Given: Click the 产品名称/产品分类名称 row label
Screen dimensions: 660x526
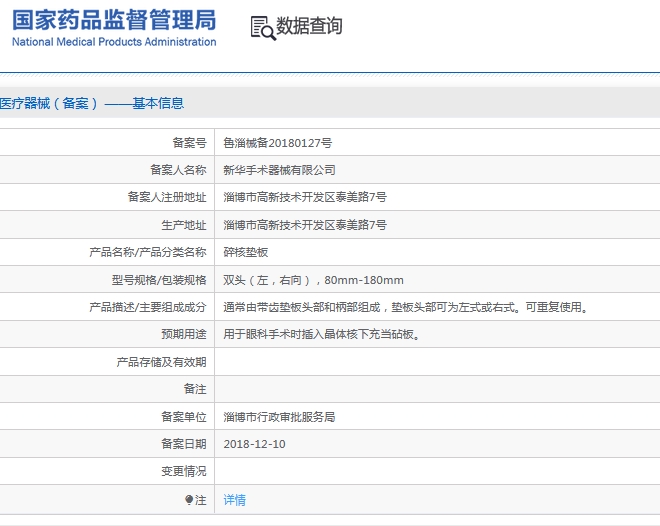Looking at the screenshot, I should (x=148, y=252).
